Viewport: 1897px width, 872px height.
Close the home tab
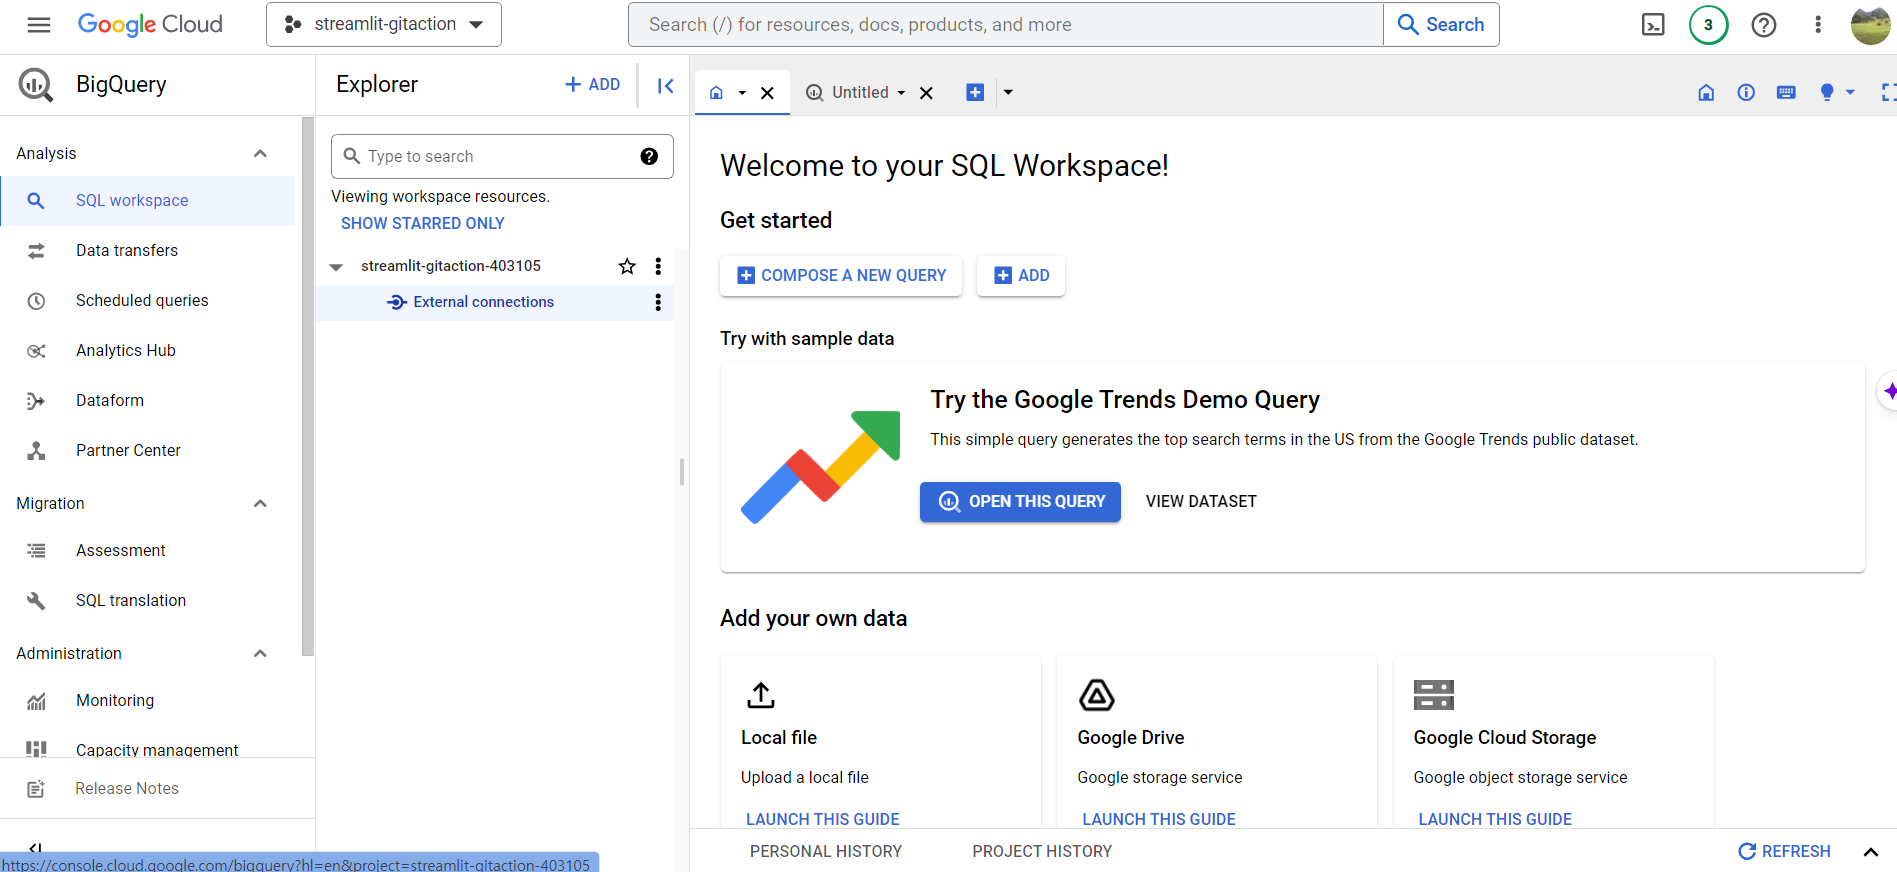(x=767, y=93)
